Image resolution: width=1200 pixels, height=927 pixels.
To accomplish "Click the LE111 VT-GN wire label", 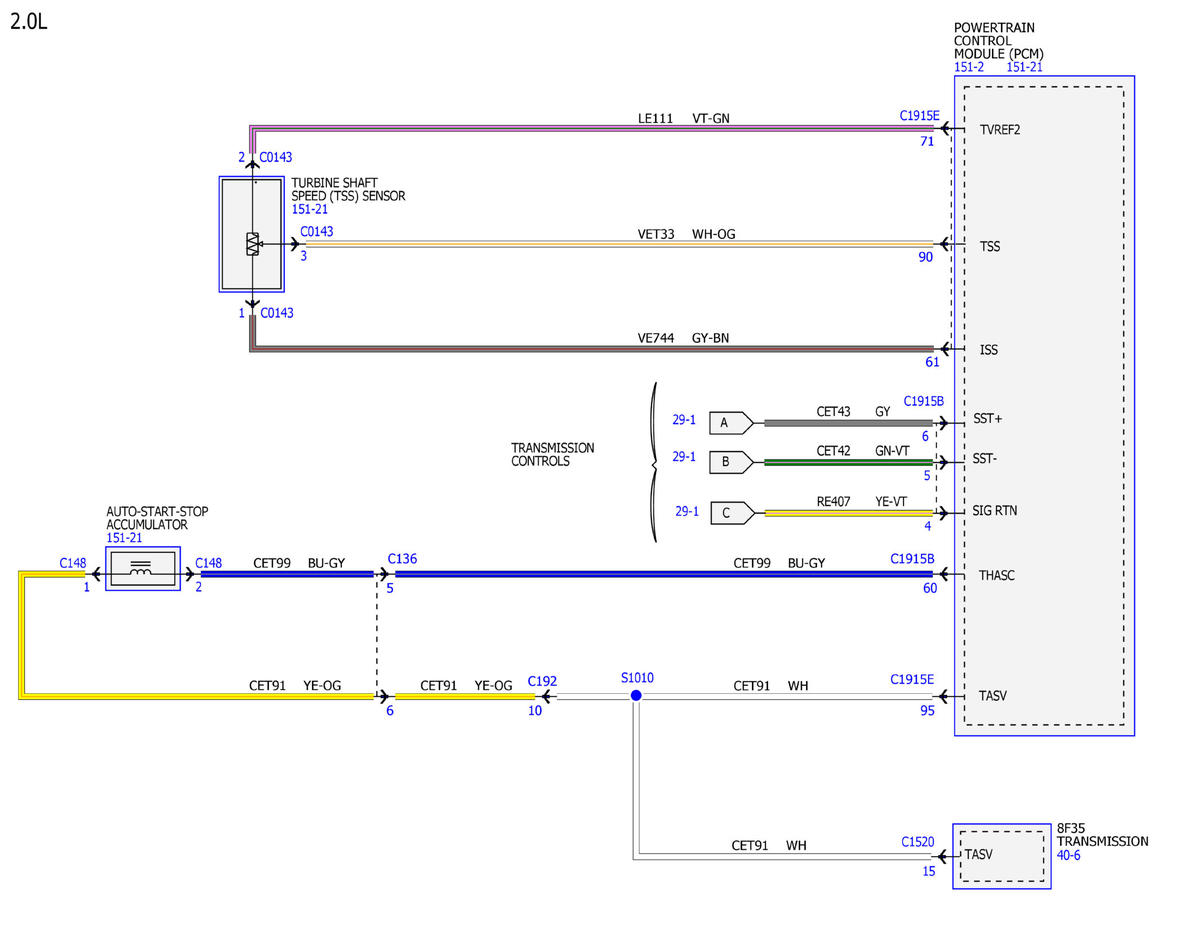I will (x=684, y=118).
